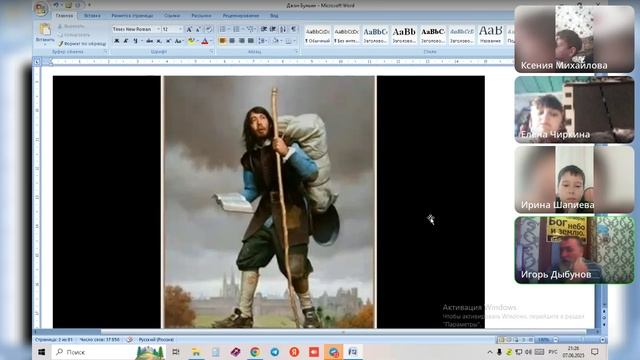Adjust the zoom slider in status bar
640x360 pixels.
pyautogui.click(x=580, y=340)
